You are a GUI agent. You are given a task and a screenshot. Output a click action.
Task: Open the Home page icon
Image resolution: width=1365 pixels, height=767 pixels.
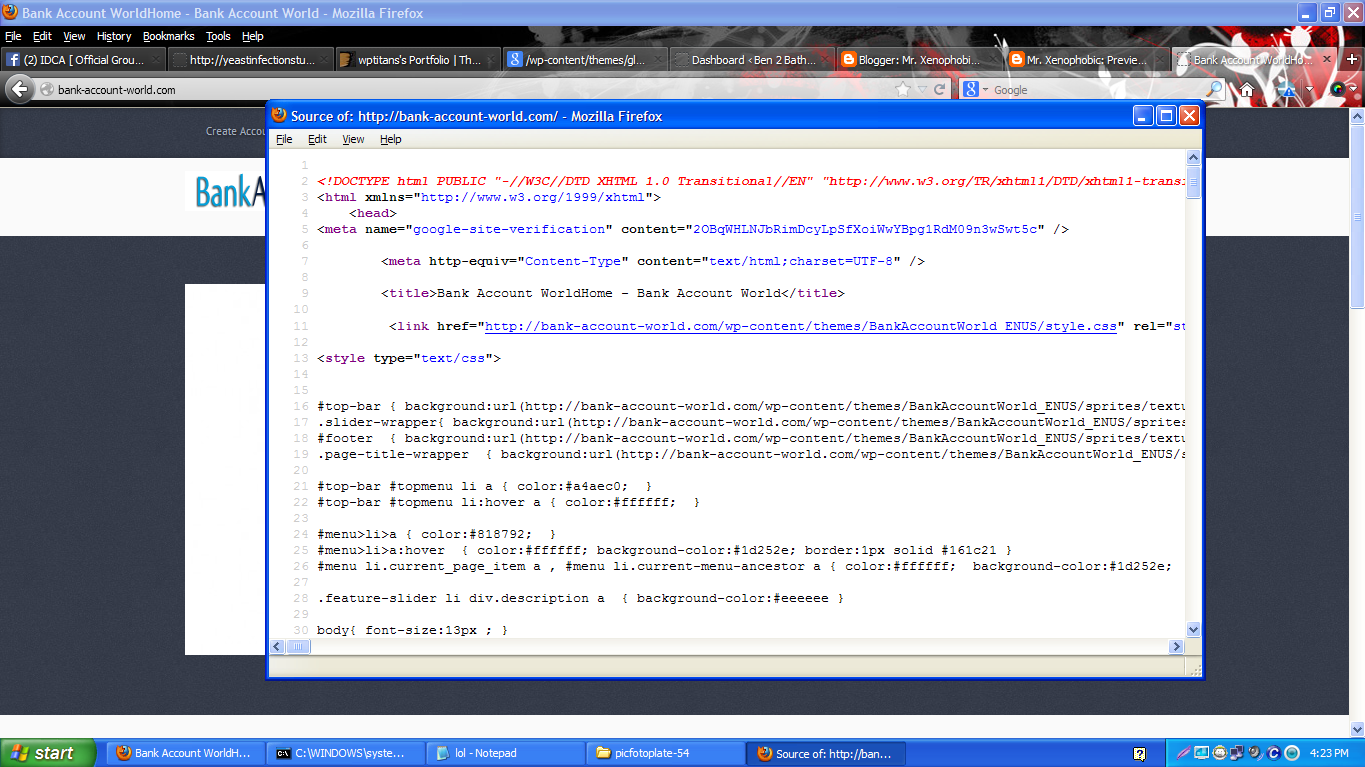pos(1247,89)
